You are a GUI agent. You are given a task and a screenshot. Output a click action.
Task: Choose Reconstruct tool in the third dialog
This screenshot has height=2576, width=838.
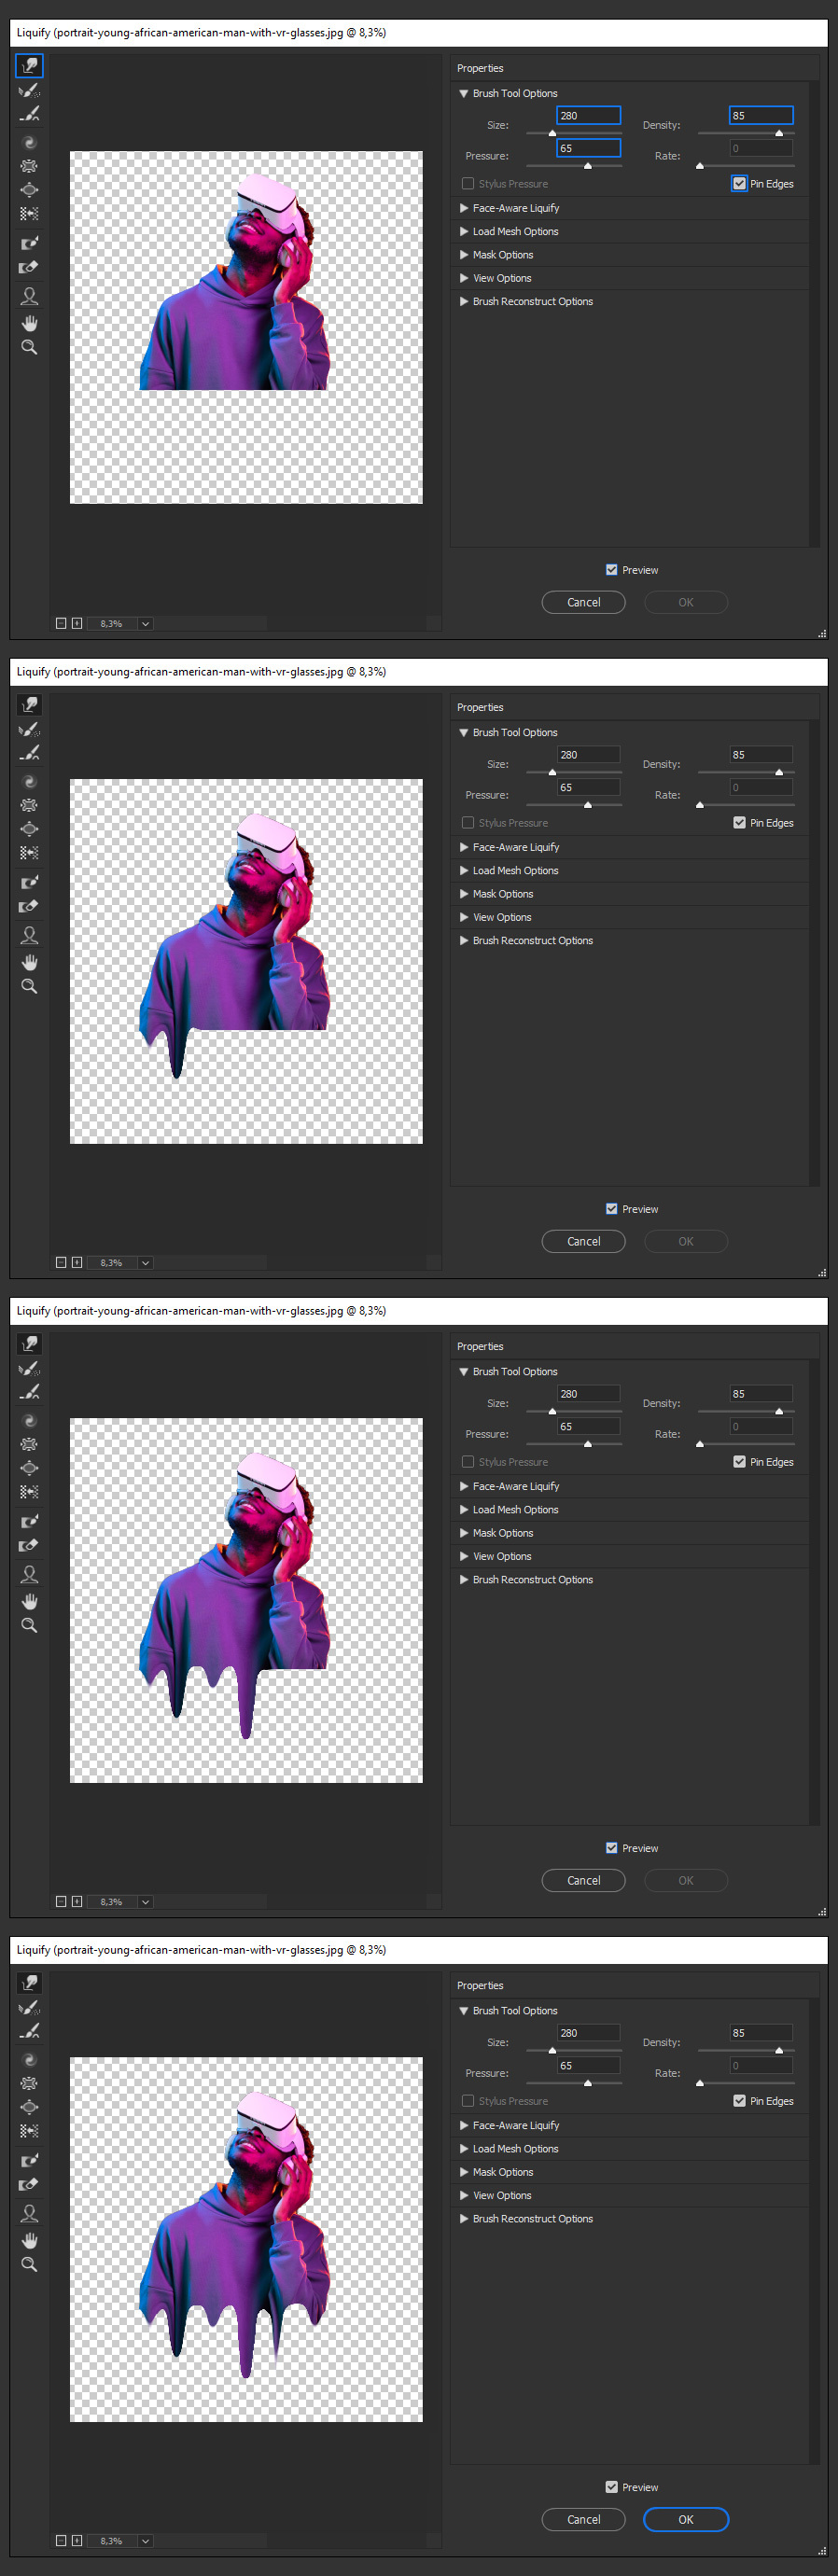point(29,1369)
